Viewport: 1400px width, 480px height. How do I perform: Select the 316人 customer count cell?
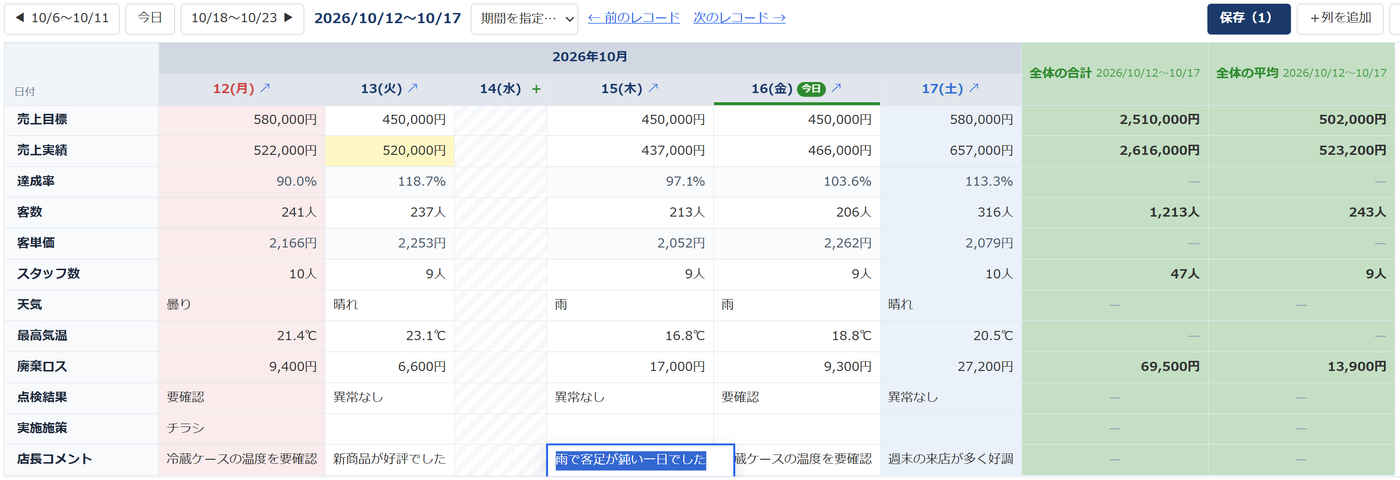(951, 213)
